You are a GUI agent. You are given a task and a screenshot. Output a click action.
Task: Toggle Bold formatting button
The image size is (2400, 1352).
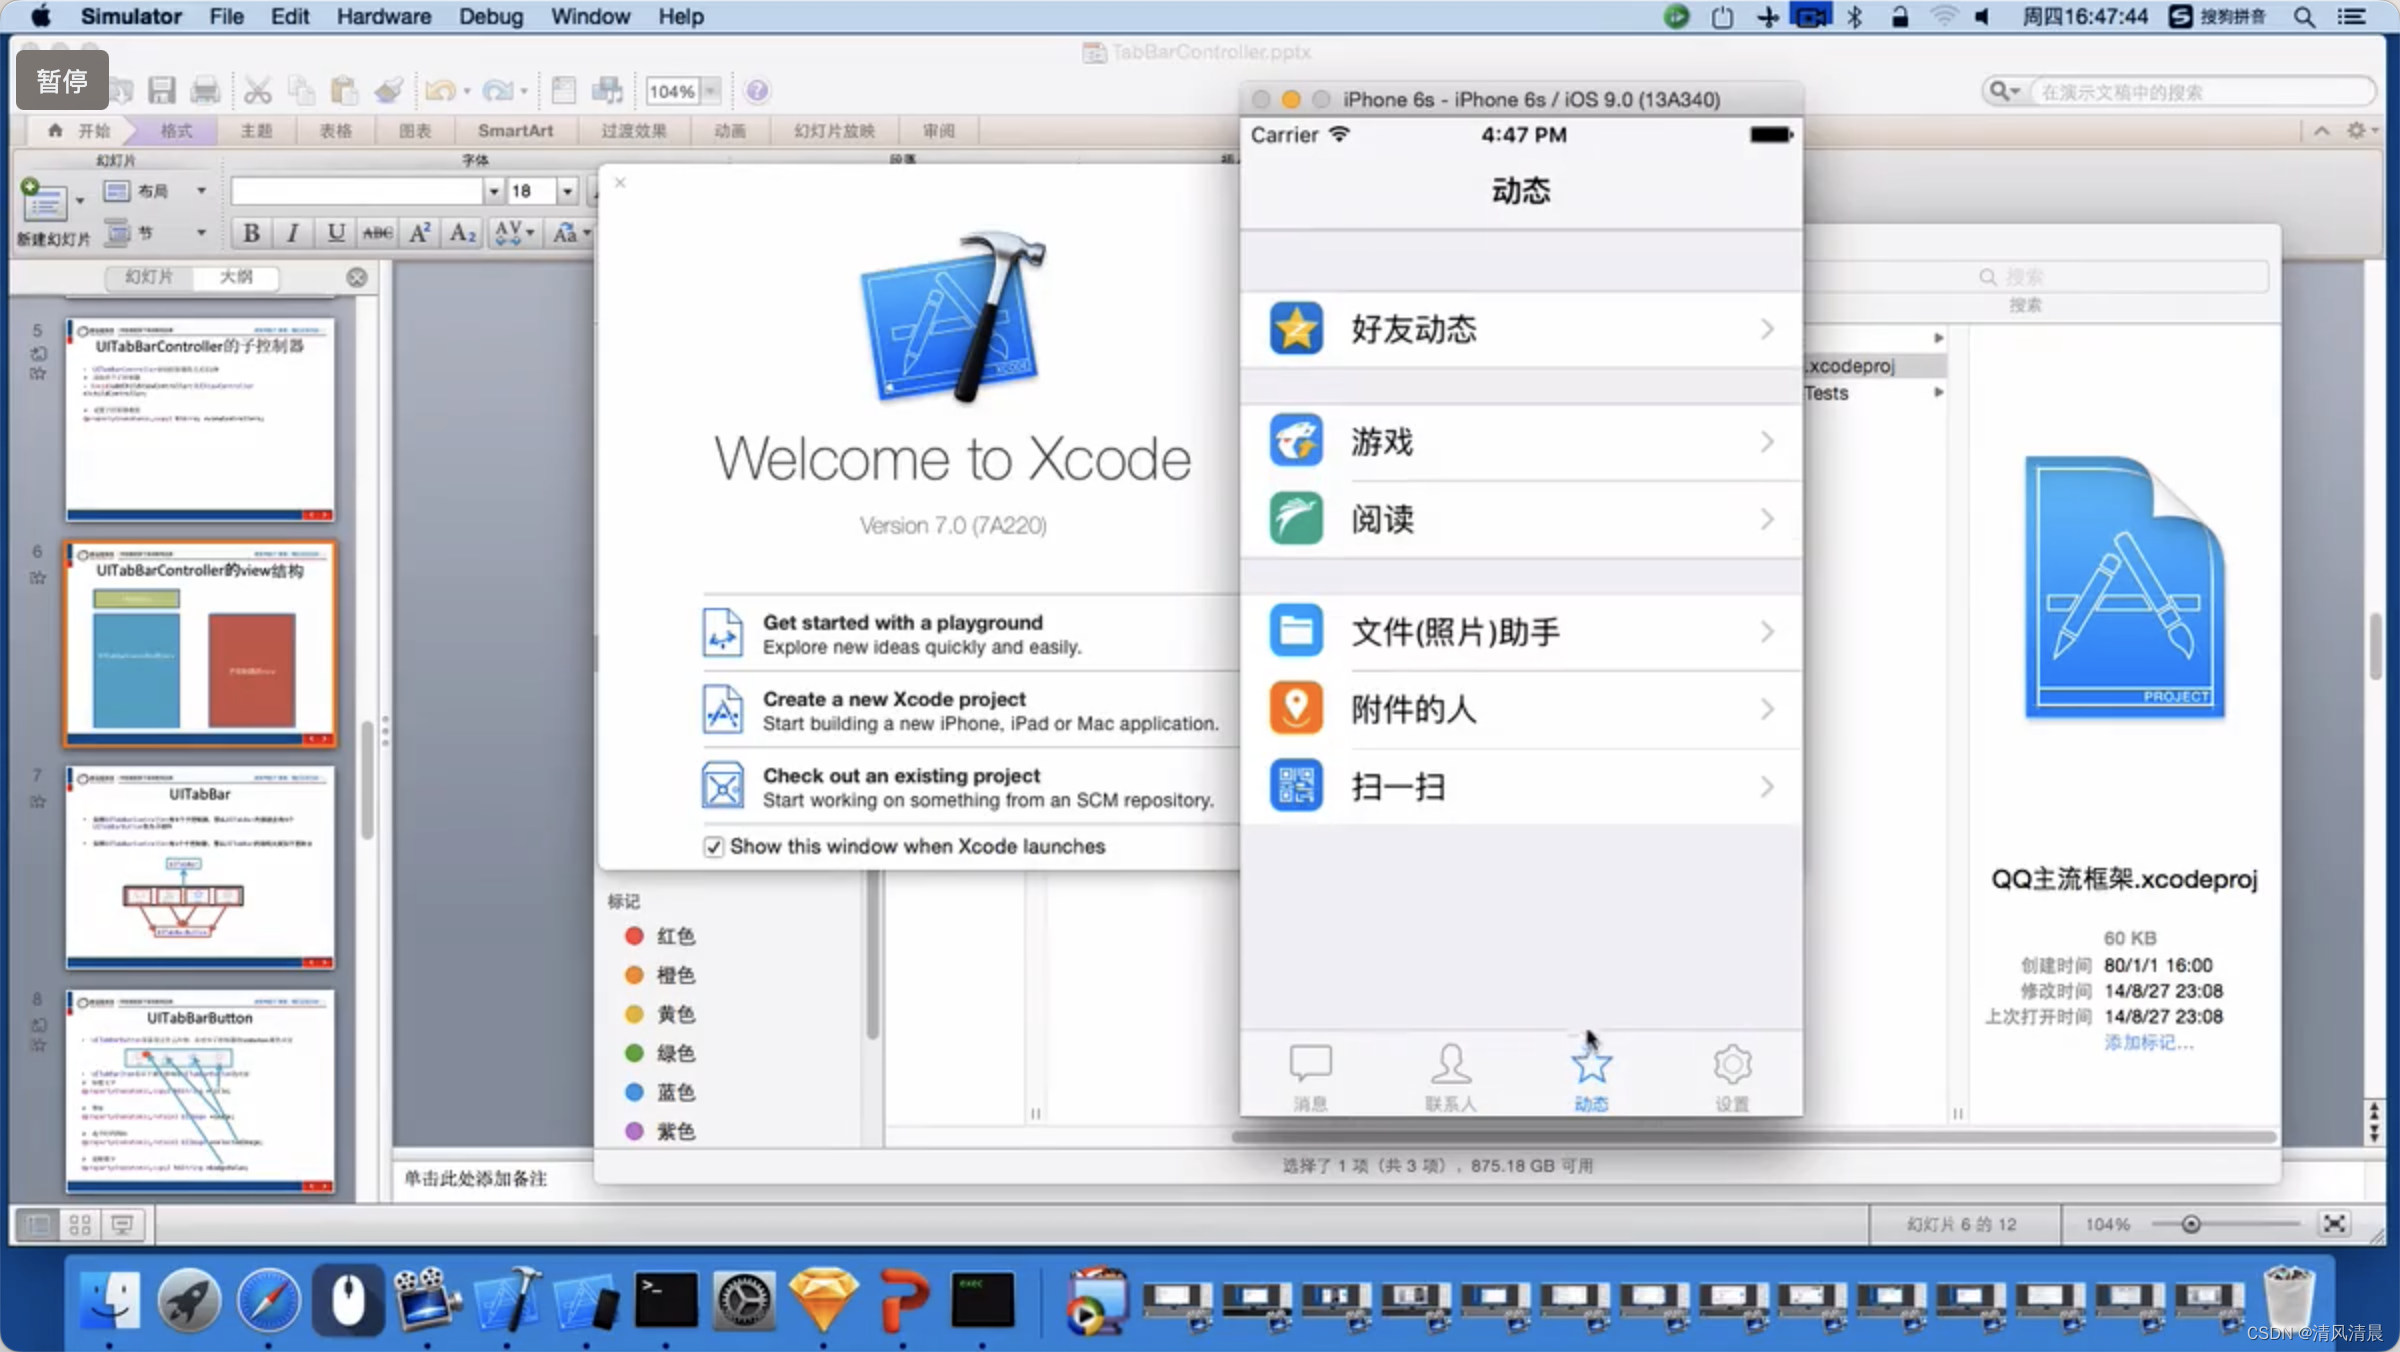pyautogui.click(x=251, y=233)
